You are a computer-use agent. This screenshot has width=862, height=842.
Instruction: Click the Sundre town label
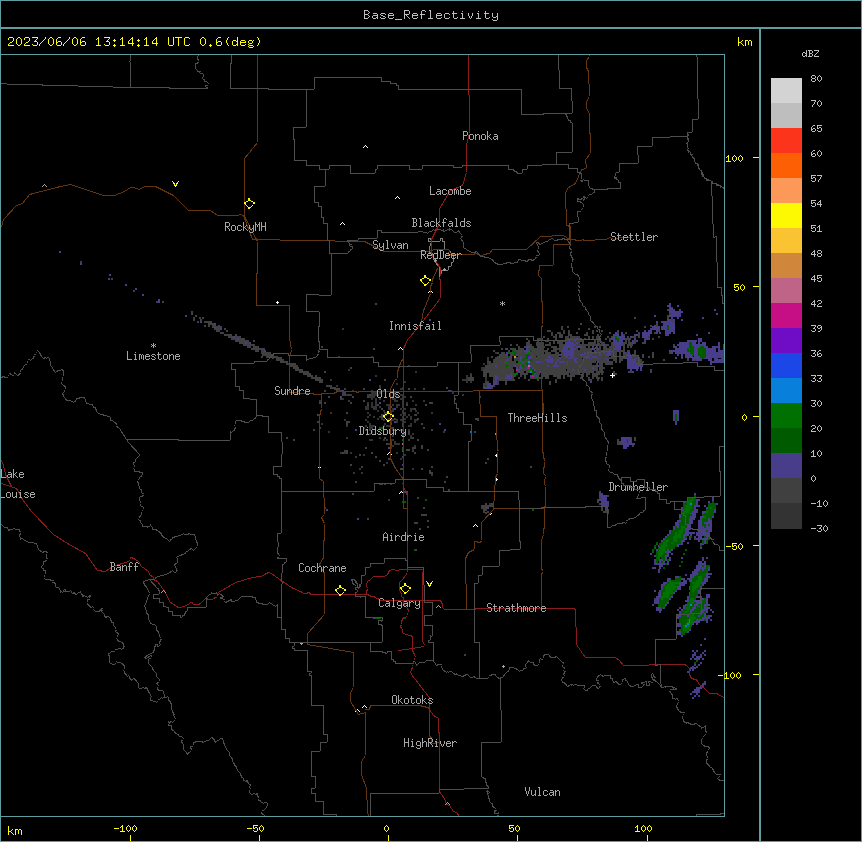[292, 391]
